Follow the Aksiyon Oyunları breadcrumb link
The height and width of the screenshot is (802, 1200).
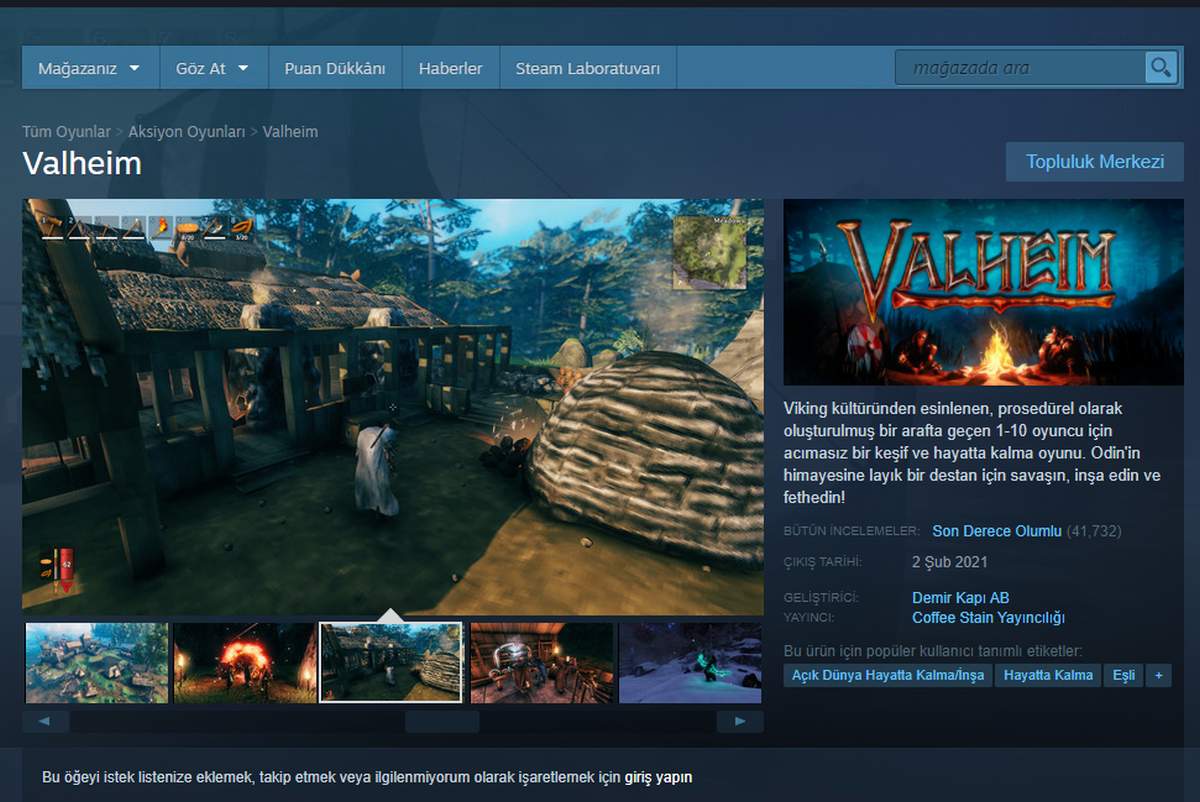tap(186, 131)
